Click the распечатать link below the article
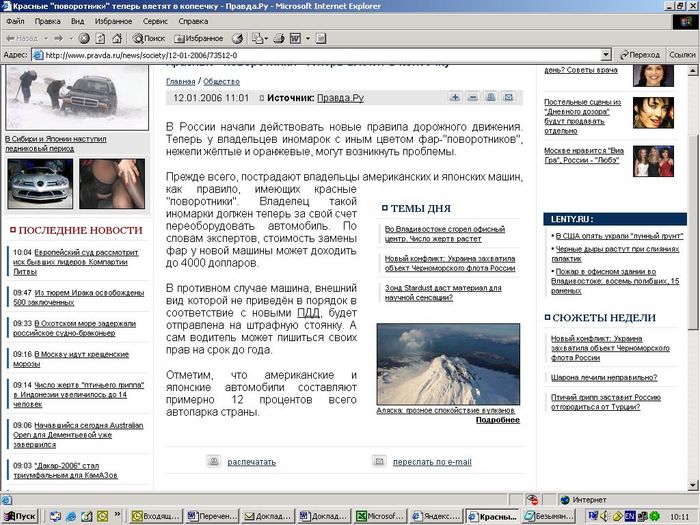The width and height of the screenshot is (700, 525). pos(252,462)
